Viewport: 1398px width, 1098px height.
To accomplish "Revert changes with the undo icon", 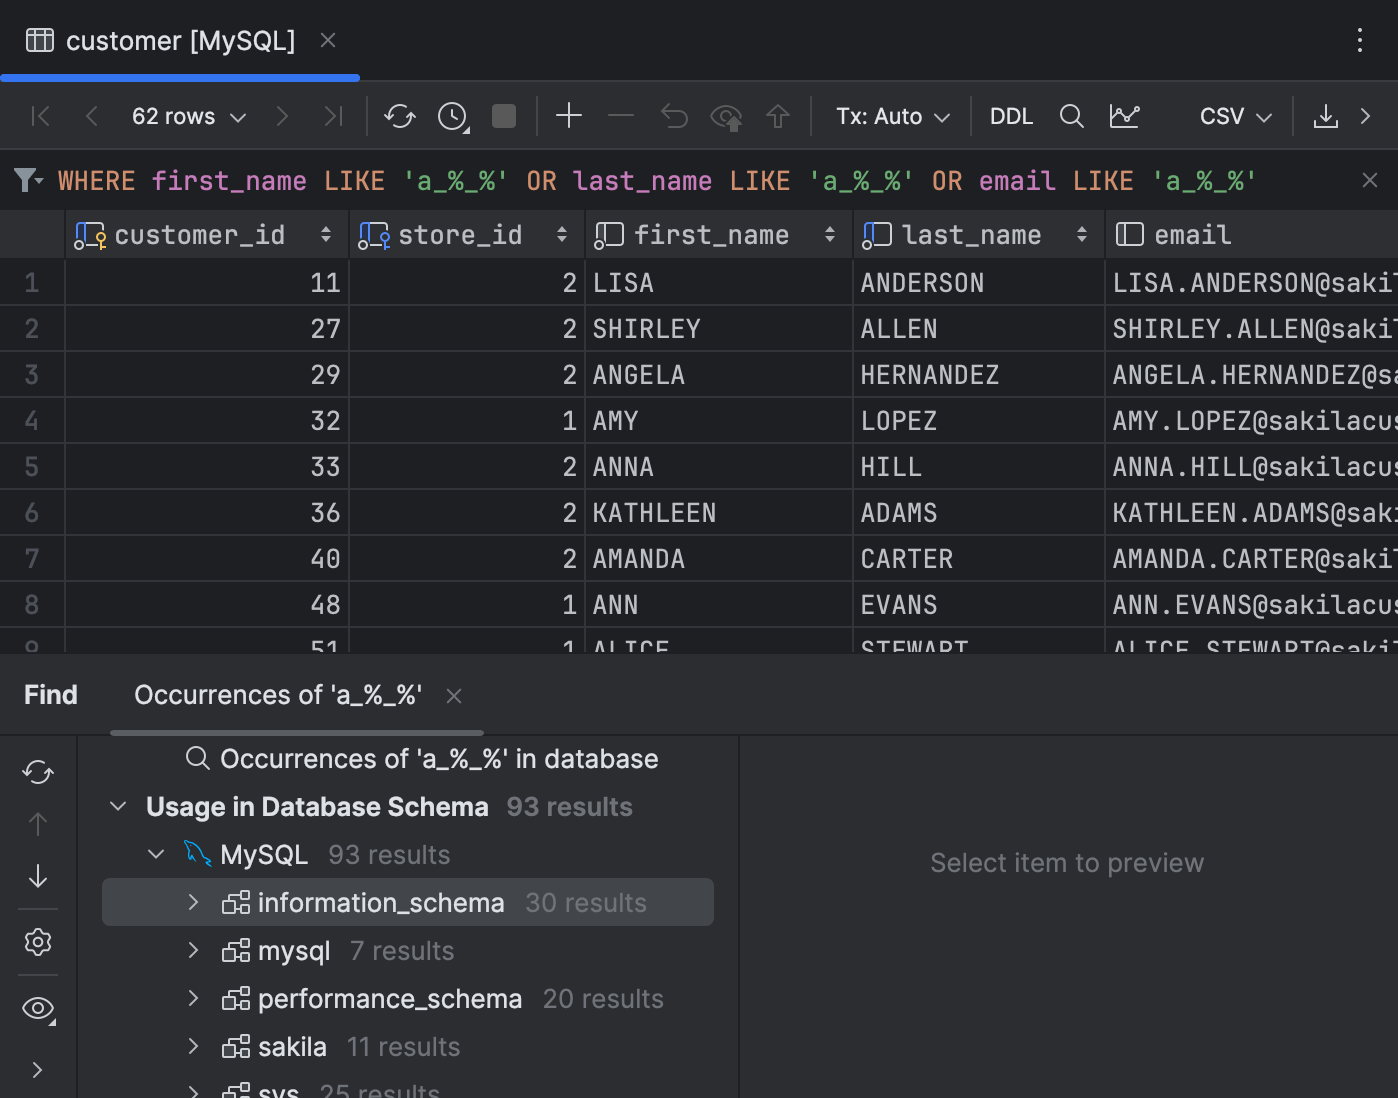I will click(673, 116).
